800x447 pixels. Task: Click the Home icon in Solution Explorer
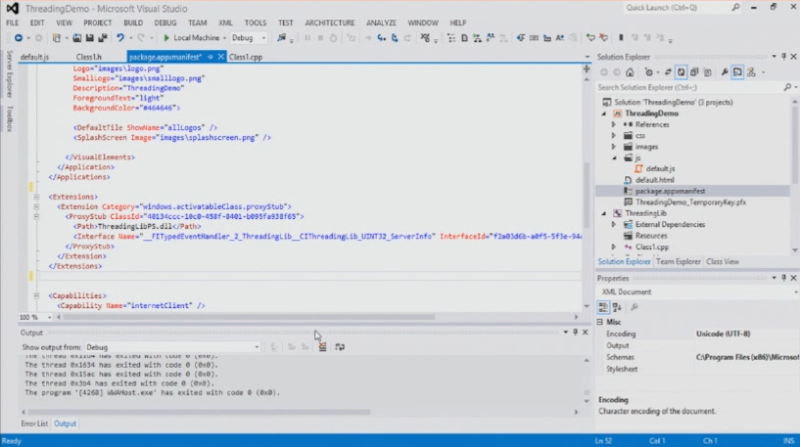[630, 72]
